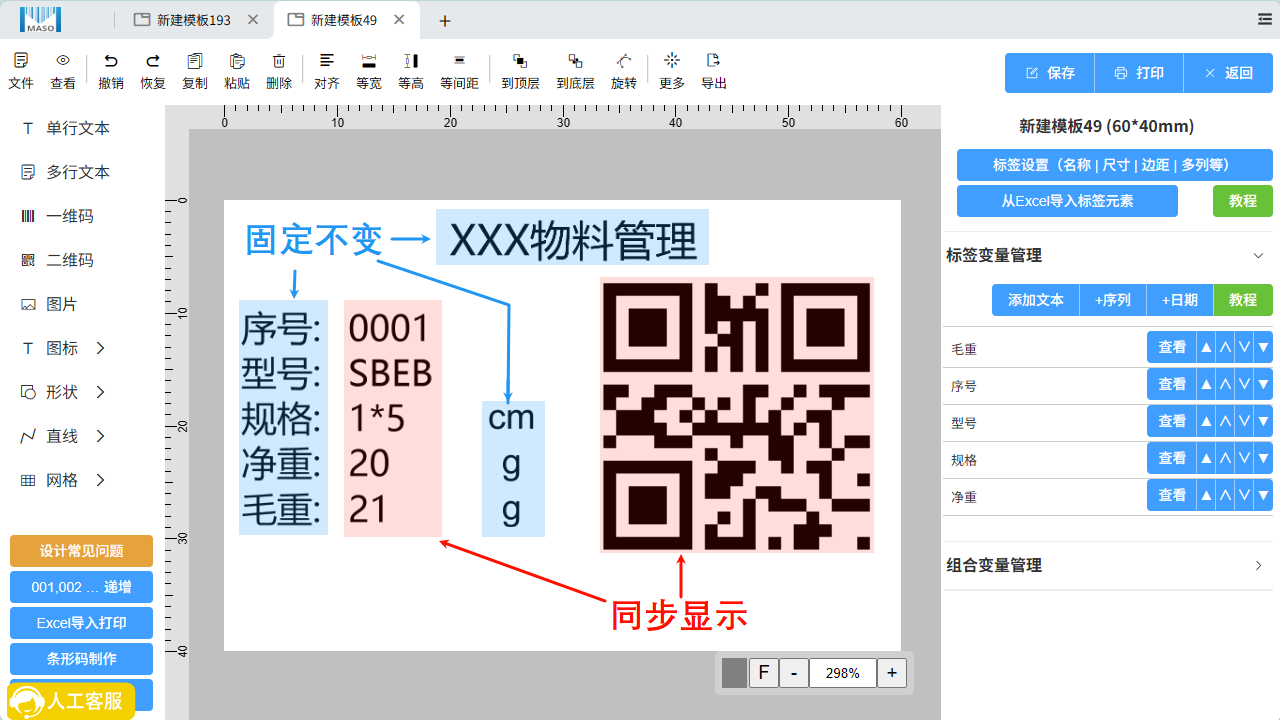View the 毛重 variable with 查看
The width and height of the screenshot is (1280, 720).
[1172, 348]
